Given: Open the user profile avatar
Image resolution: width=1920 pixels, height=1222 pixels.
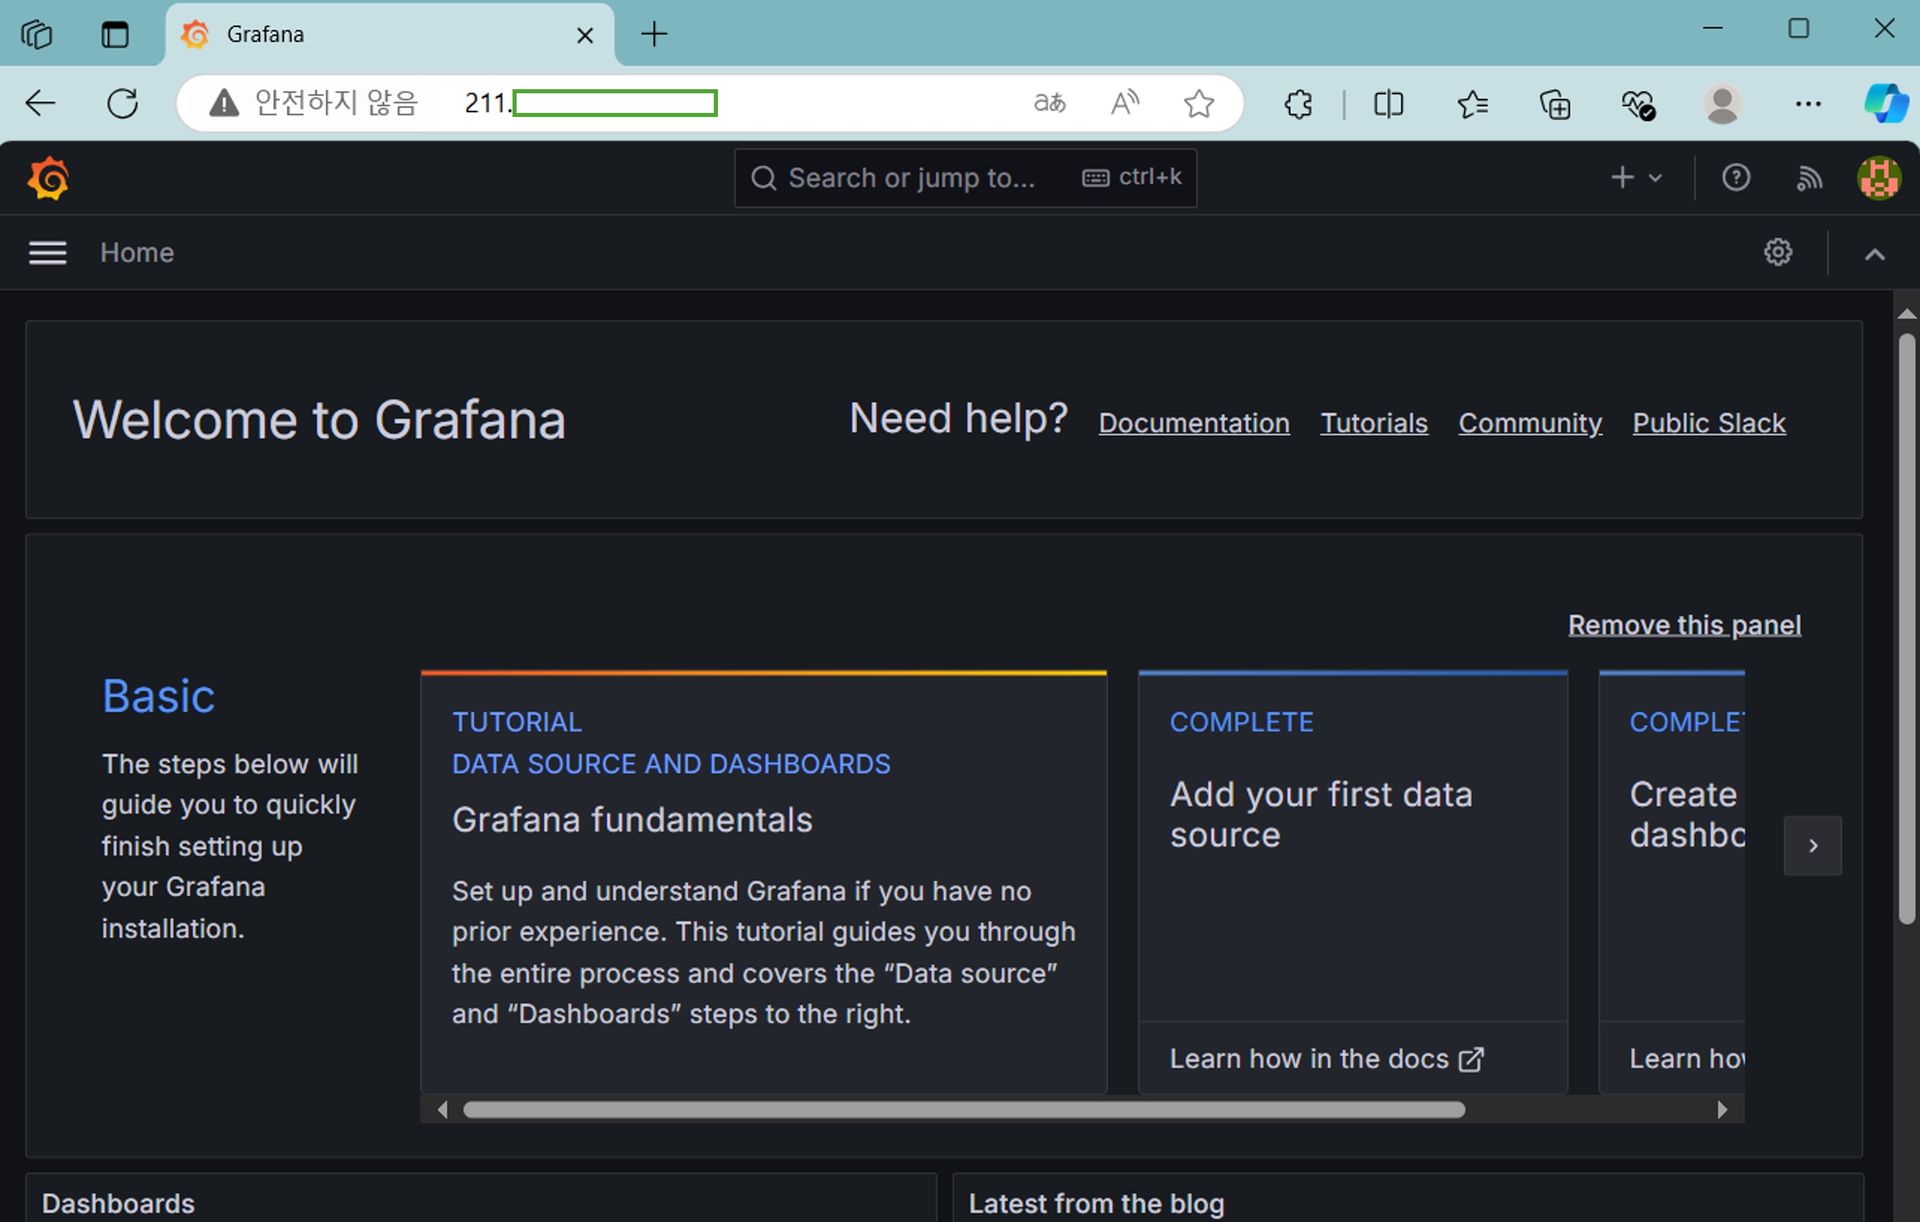Looking at the screenshot, I should [1878, 178].
